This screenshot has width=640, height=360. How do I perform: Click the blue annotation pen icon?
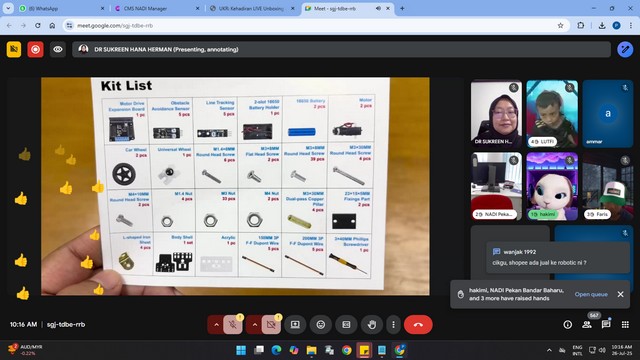[x=625, y=49]
